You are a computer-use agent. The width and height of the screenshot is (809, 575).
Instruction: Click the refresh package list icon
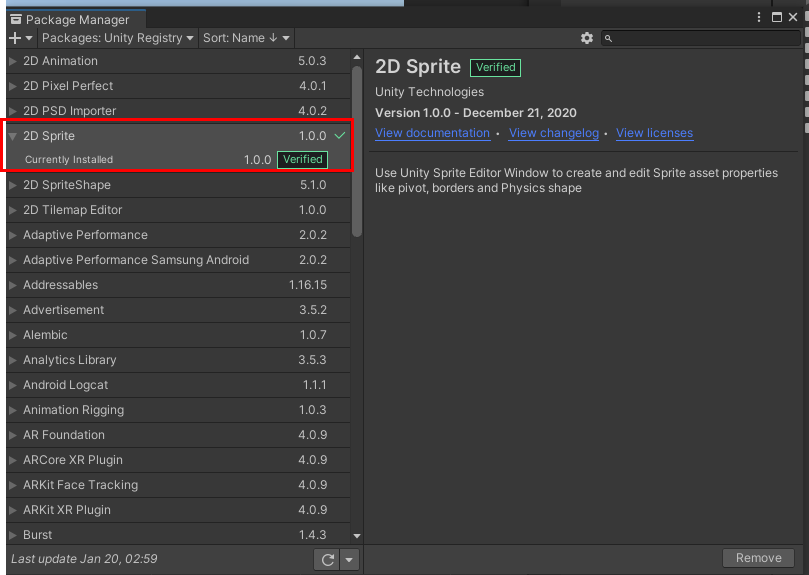point(328,560)
